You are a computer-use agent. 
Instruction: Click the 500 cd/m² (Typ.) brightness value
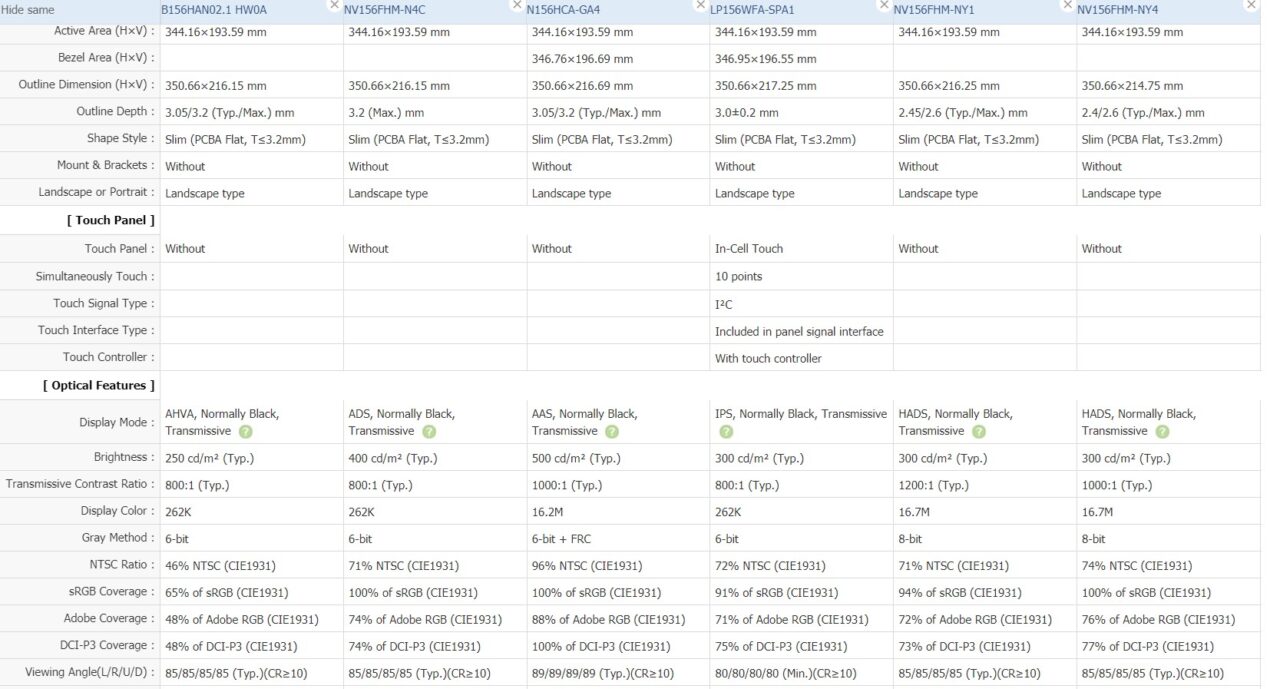tap(576, 458)
